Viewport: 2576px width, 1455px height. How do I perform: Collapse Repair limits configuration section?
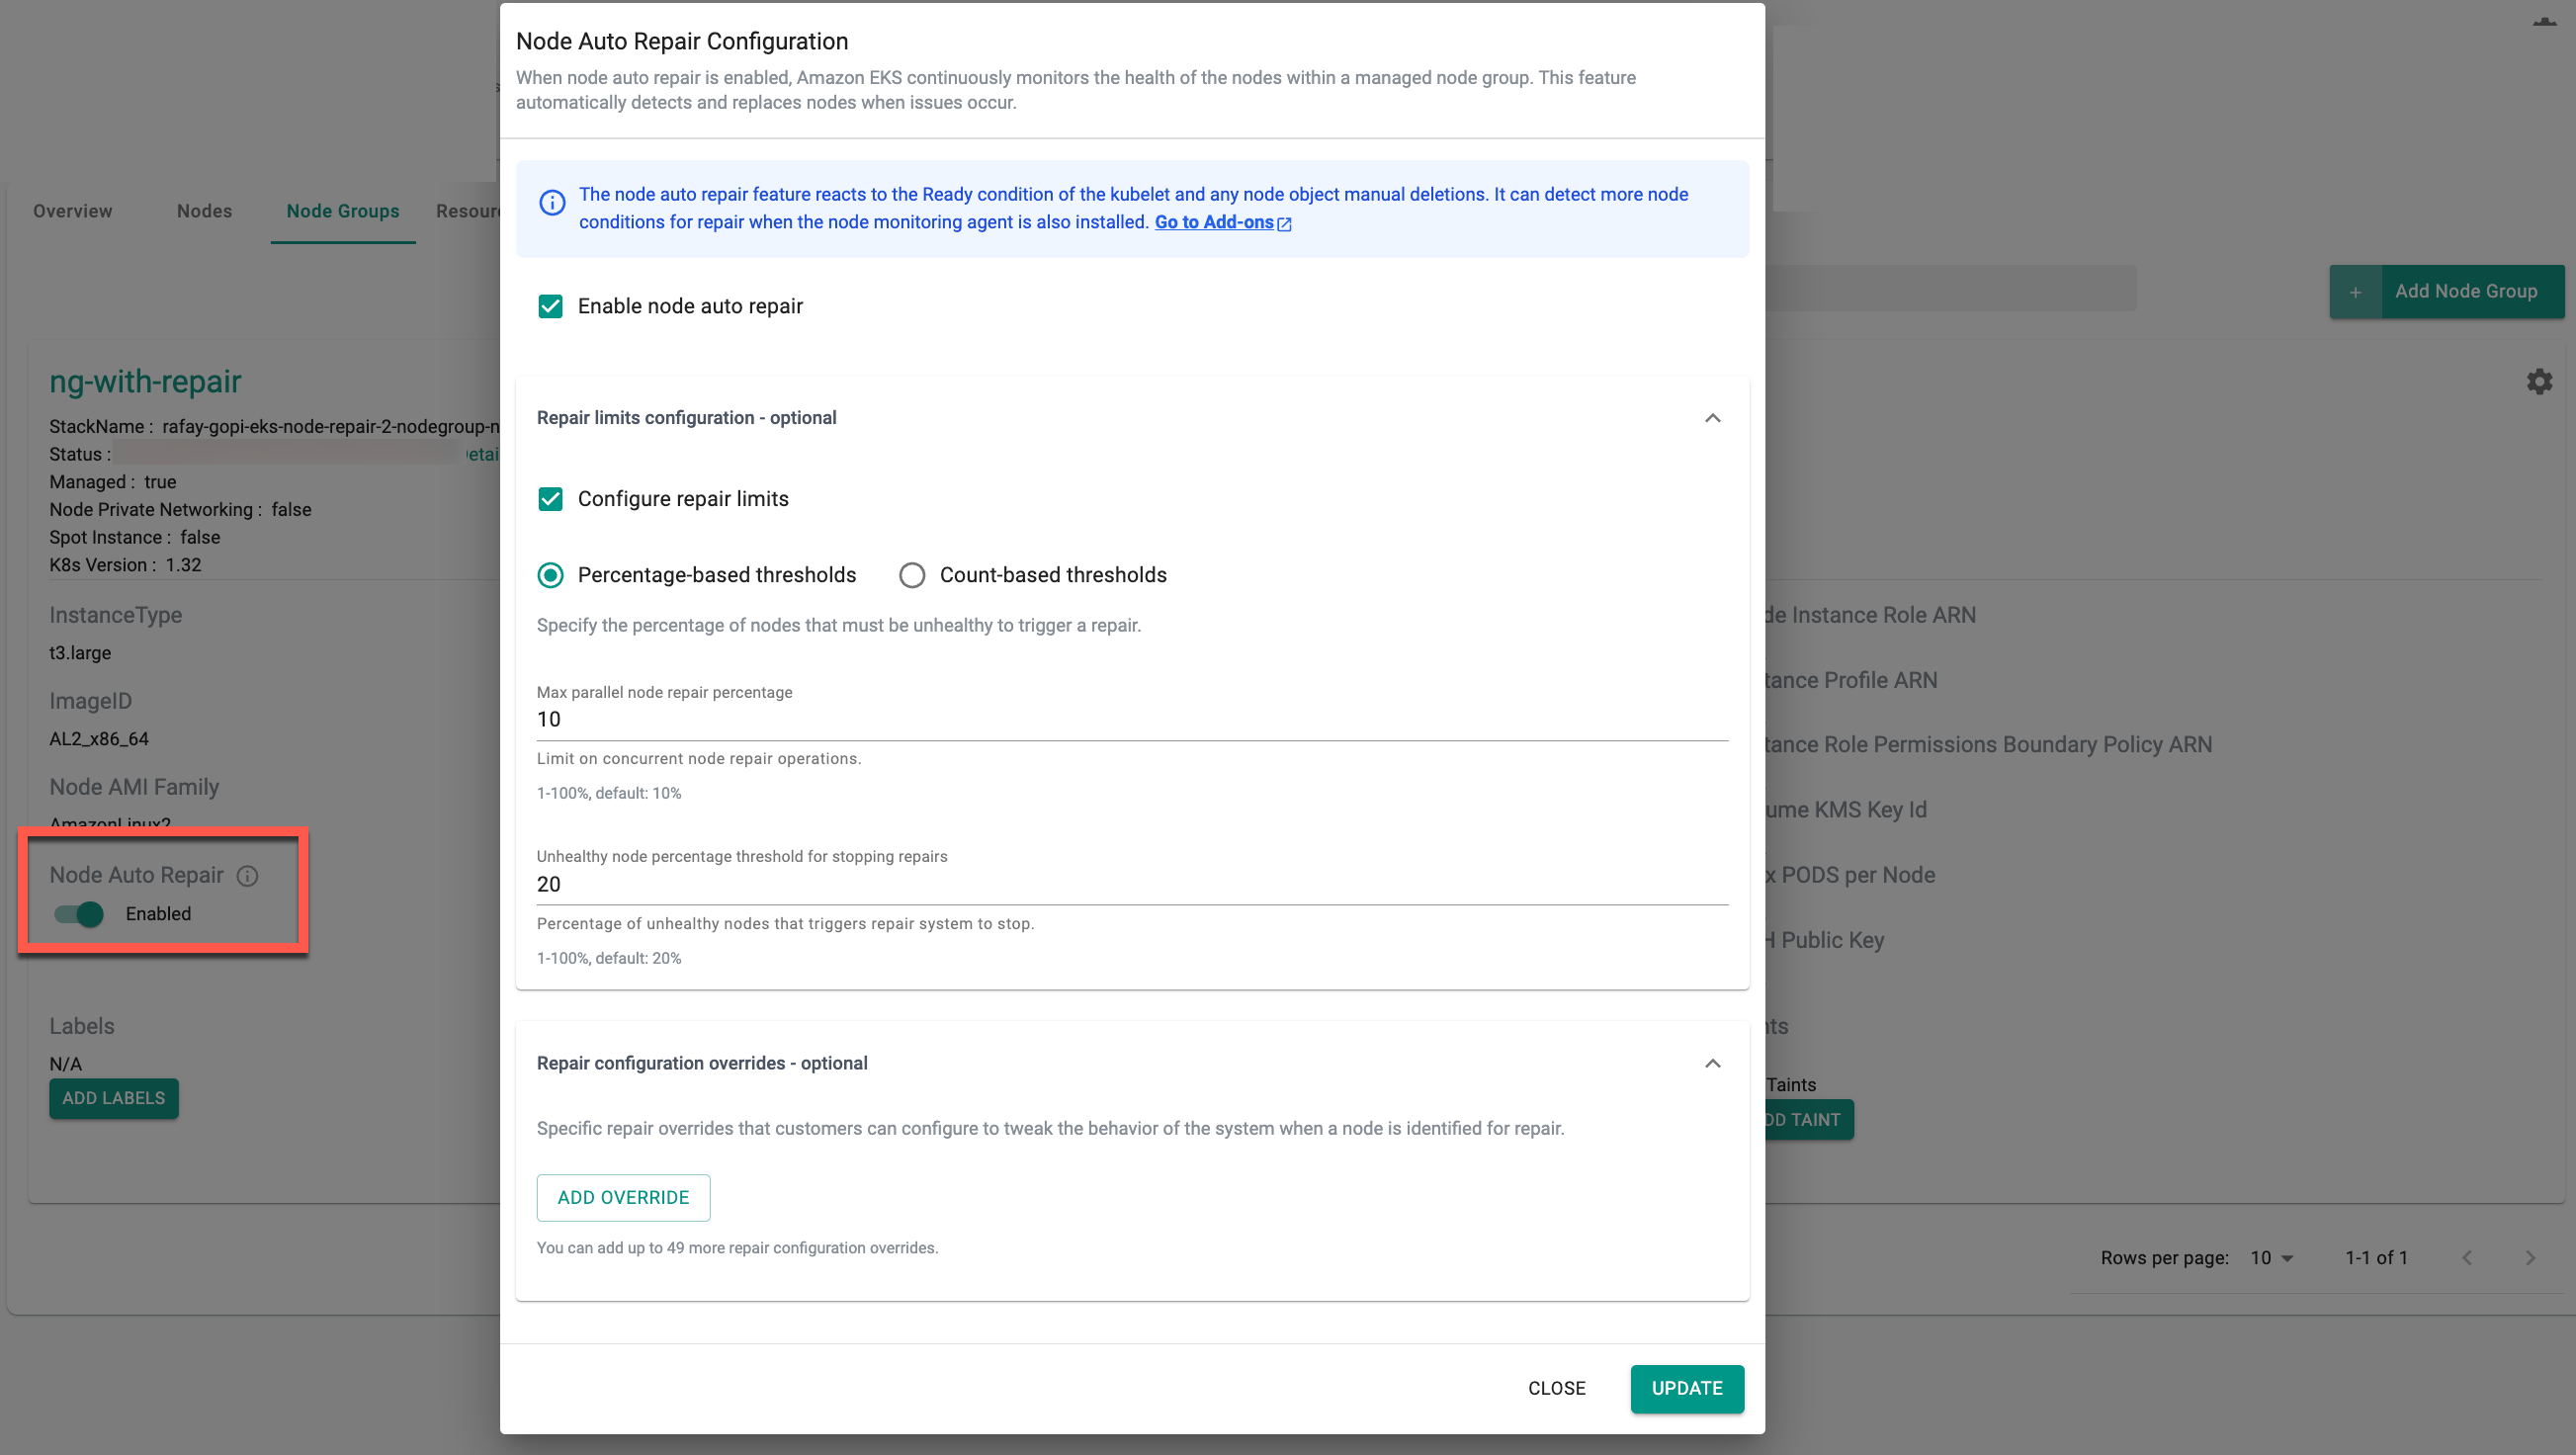point(1712,418)
